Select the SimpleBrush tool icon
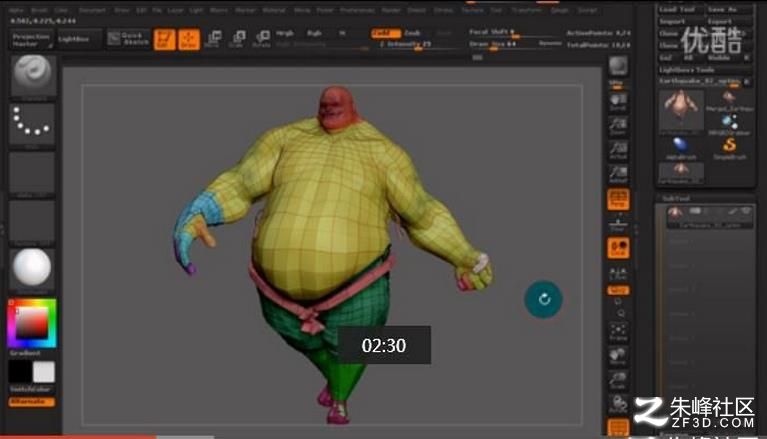767x439 pixels. pos(729,148)
